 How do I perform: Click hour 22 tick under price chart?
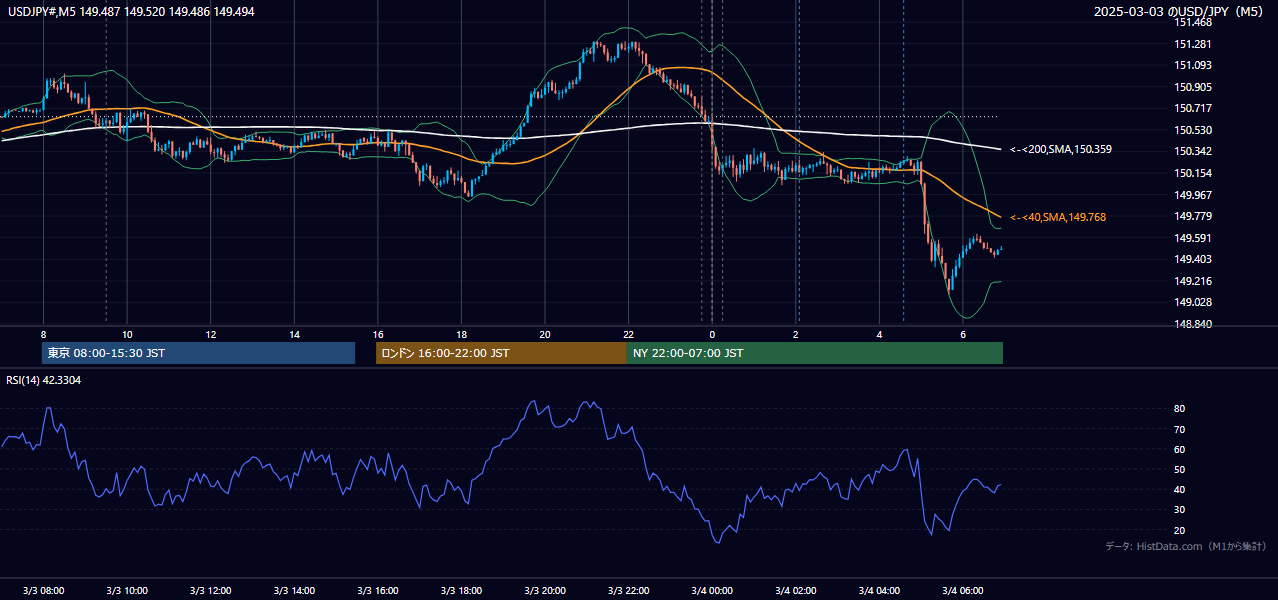628,334
